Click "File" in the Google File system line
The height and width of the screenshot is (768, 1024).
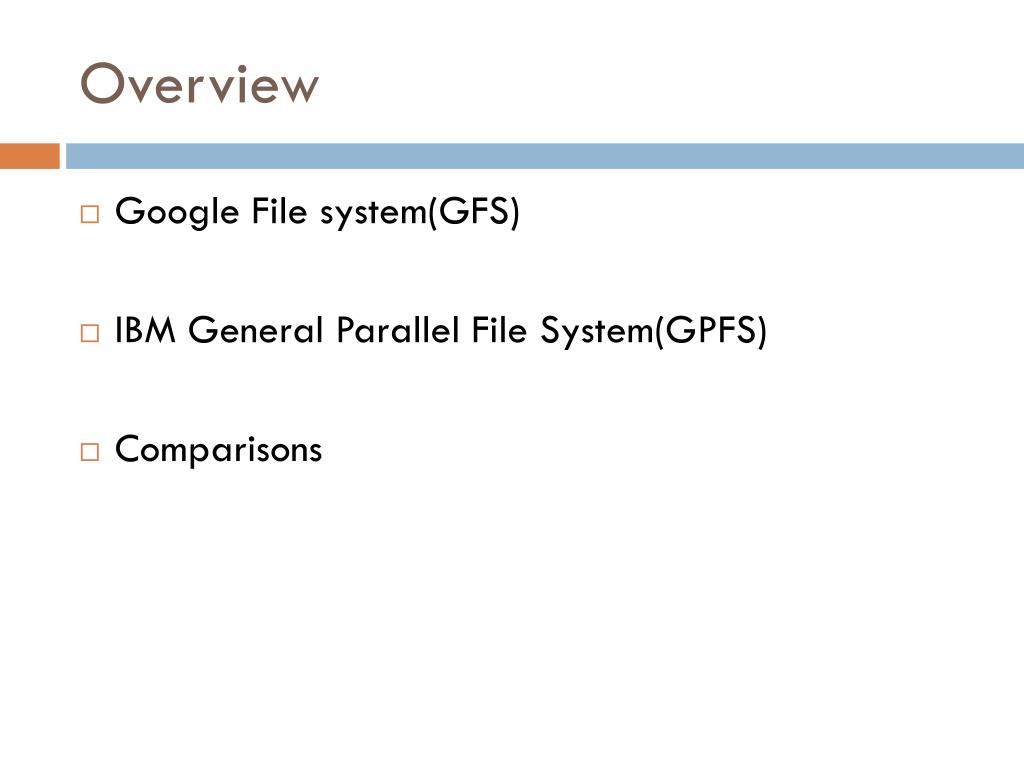point(280,211)
